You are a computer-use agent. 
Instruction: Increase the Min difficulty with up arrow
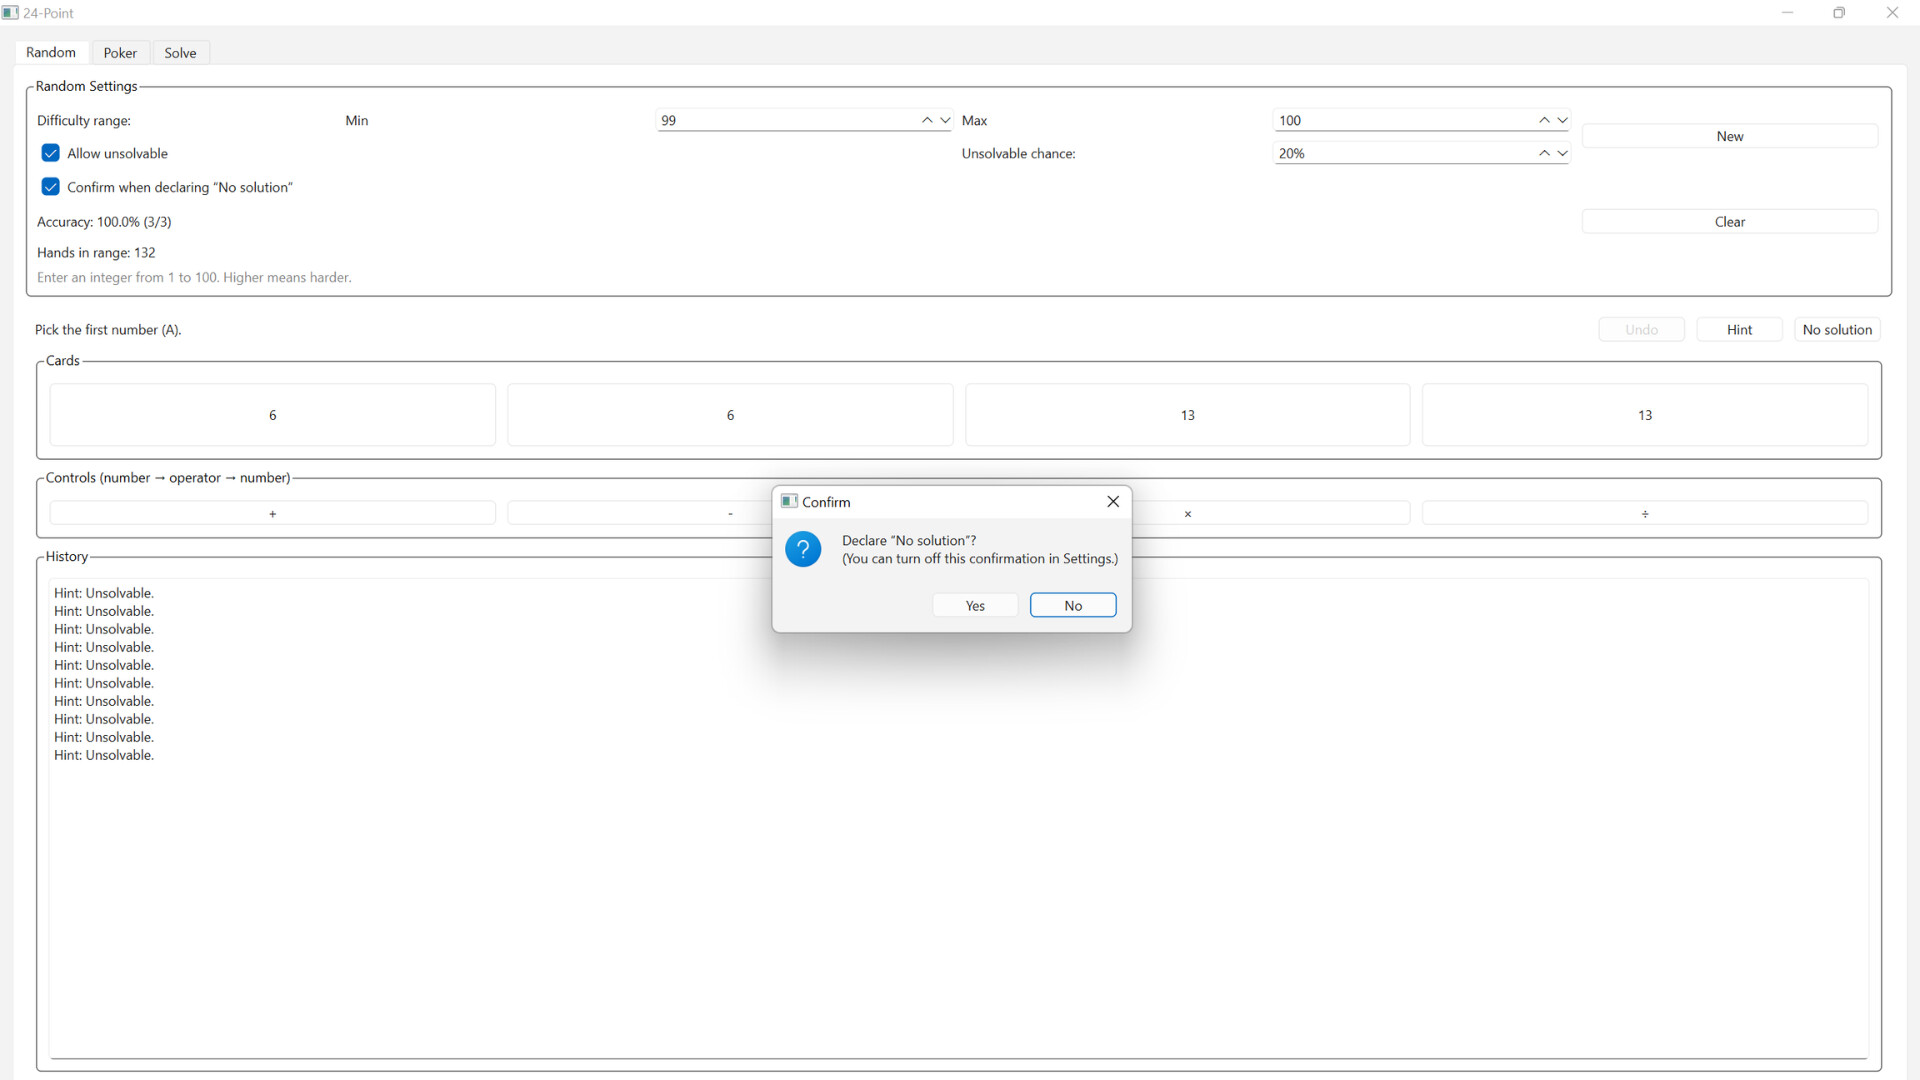pos(927,120)
